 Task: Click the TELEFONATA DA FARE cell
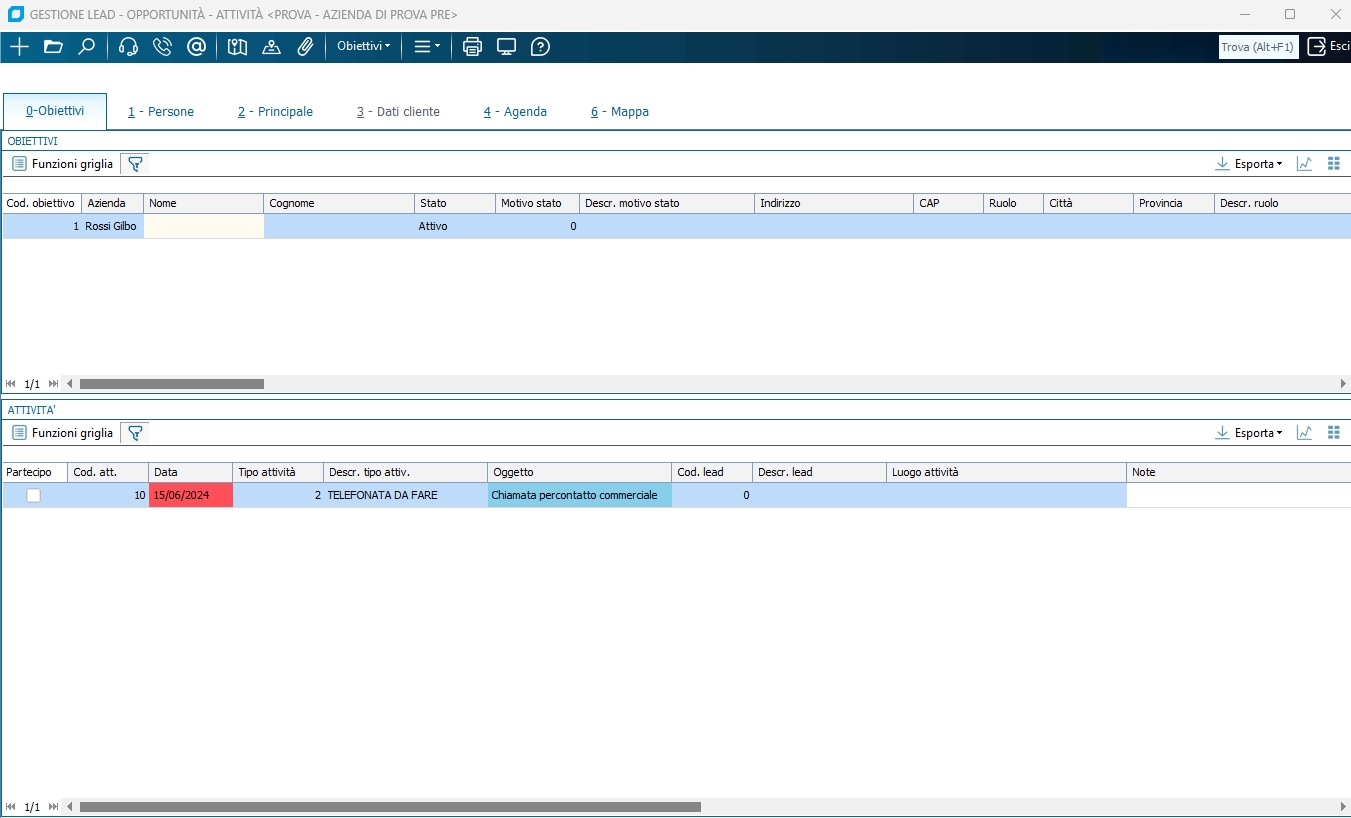click(x=406, y=495)
